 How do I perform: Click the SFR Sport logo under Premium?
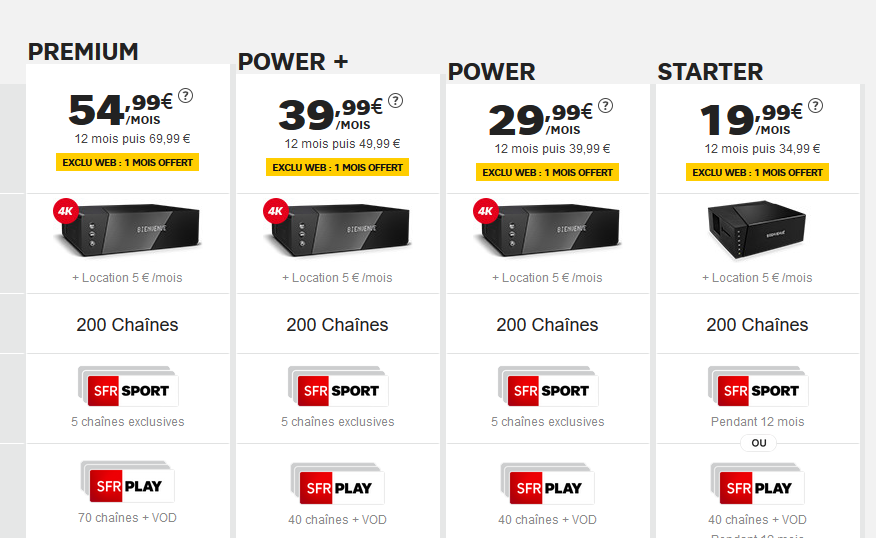click(x=128, y=390)
